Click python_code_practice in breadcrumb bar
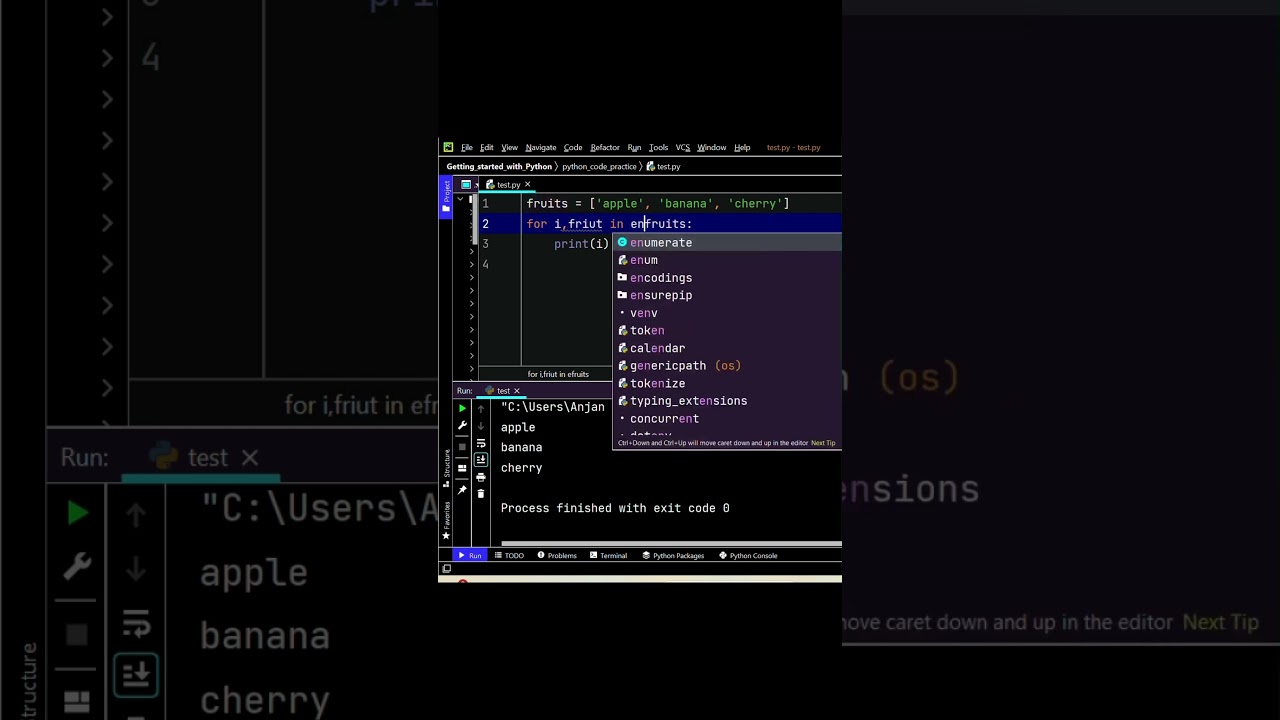Viewport: 1280px width, 720px height. point(599,167)
